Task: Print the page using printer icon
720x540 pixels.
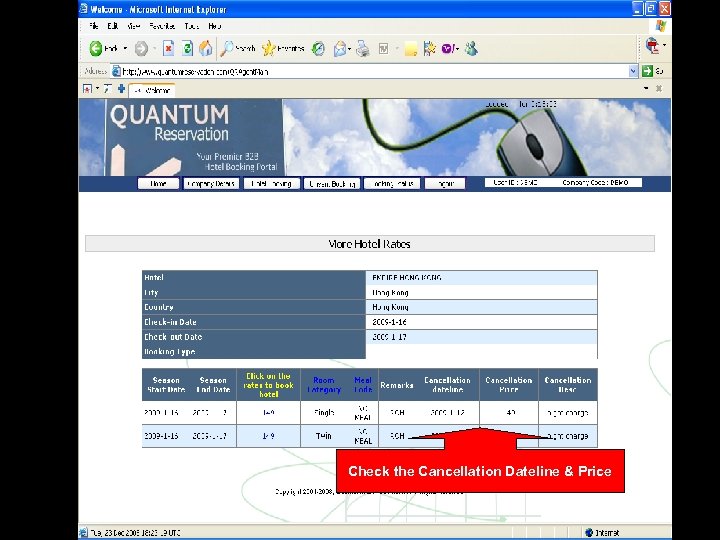Action: 363,48
